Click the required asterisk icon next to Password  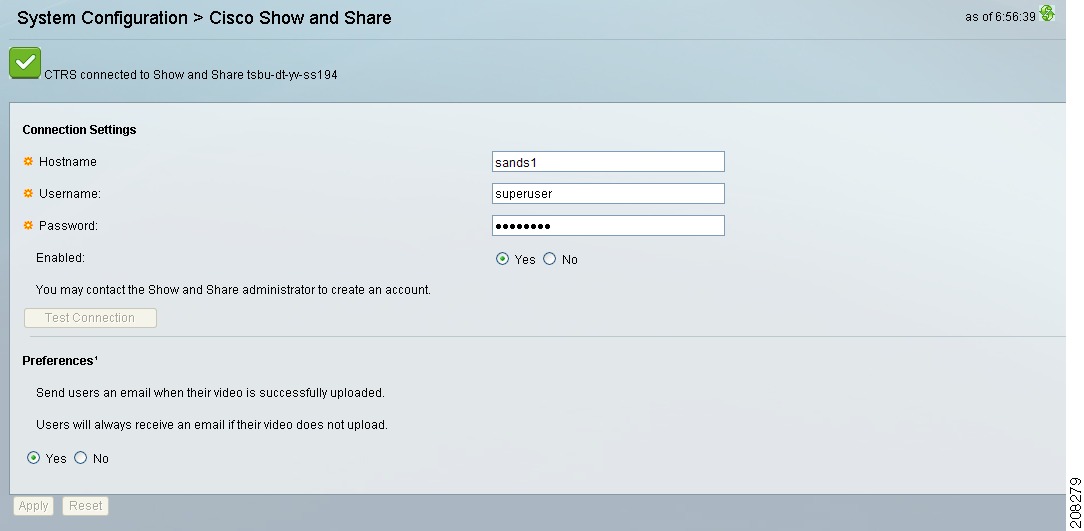pyautogui.click(x=28, y=225)
